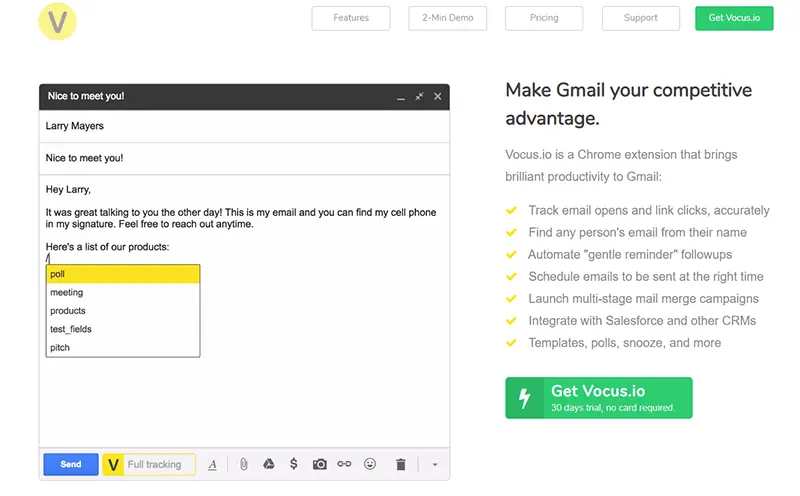The height and width of the screenshot is (496, 800).
Task: Open the emoji smiley picker
Action: coord(370,464)
